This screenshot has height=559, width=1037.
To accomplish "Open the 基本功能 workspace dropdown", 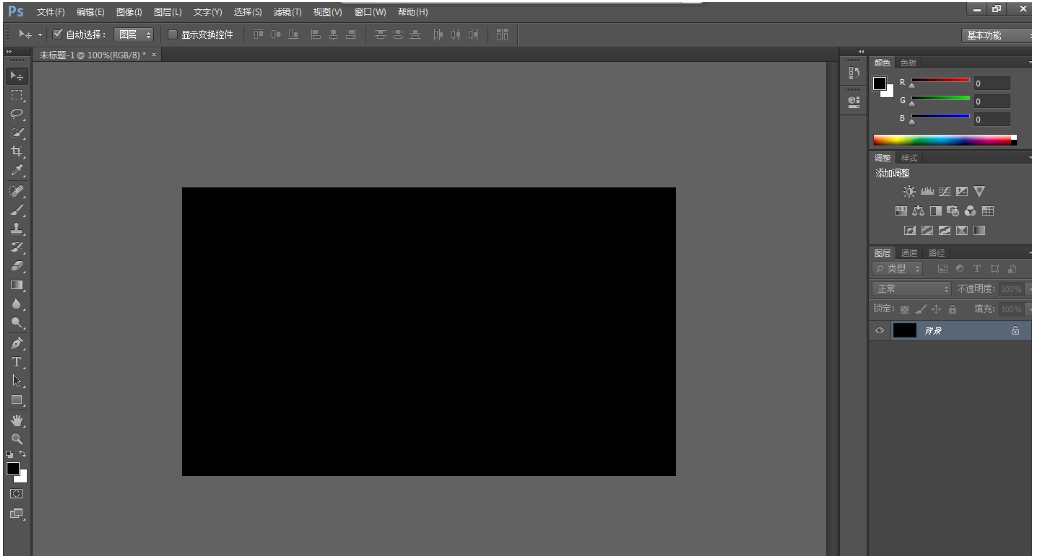I will [x=996, y=35].
